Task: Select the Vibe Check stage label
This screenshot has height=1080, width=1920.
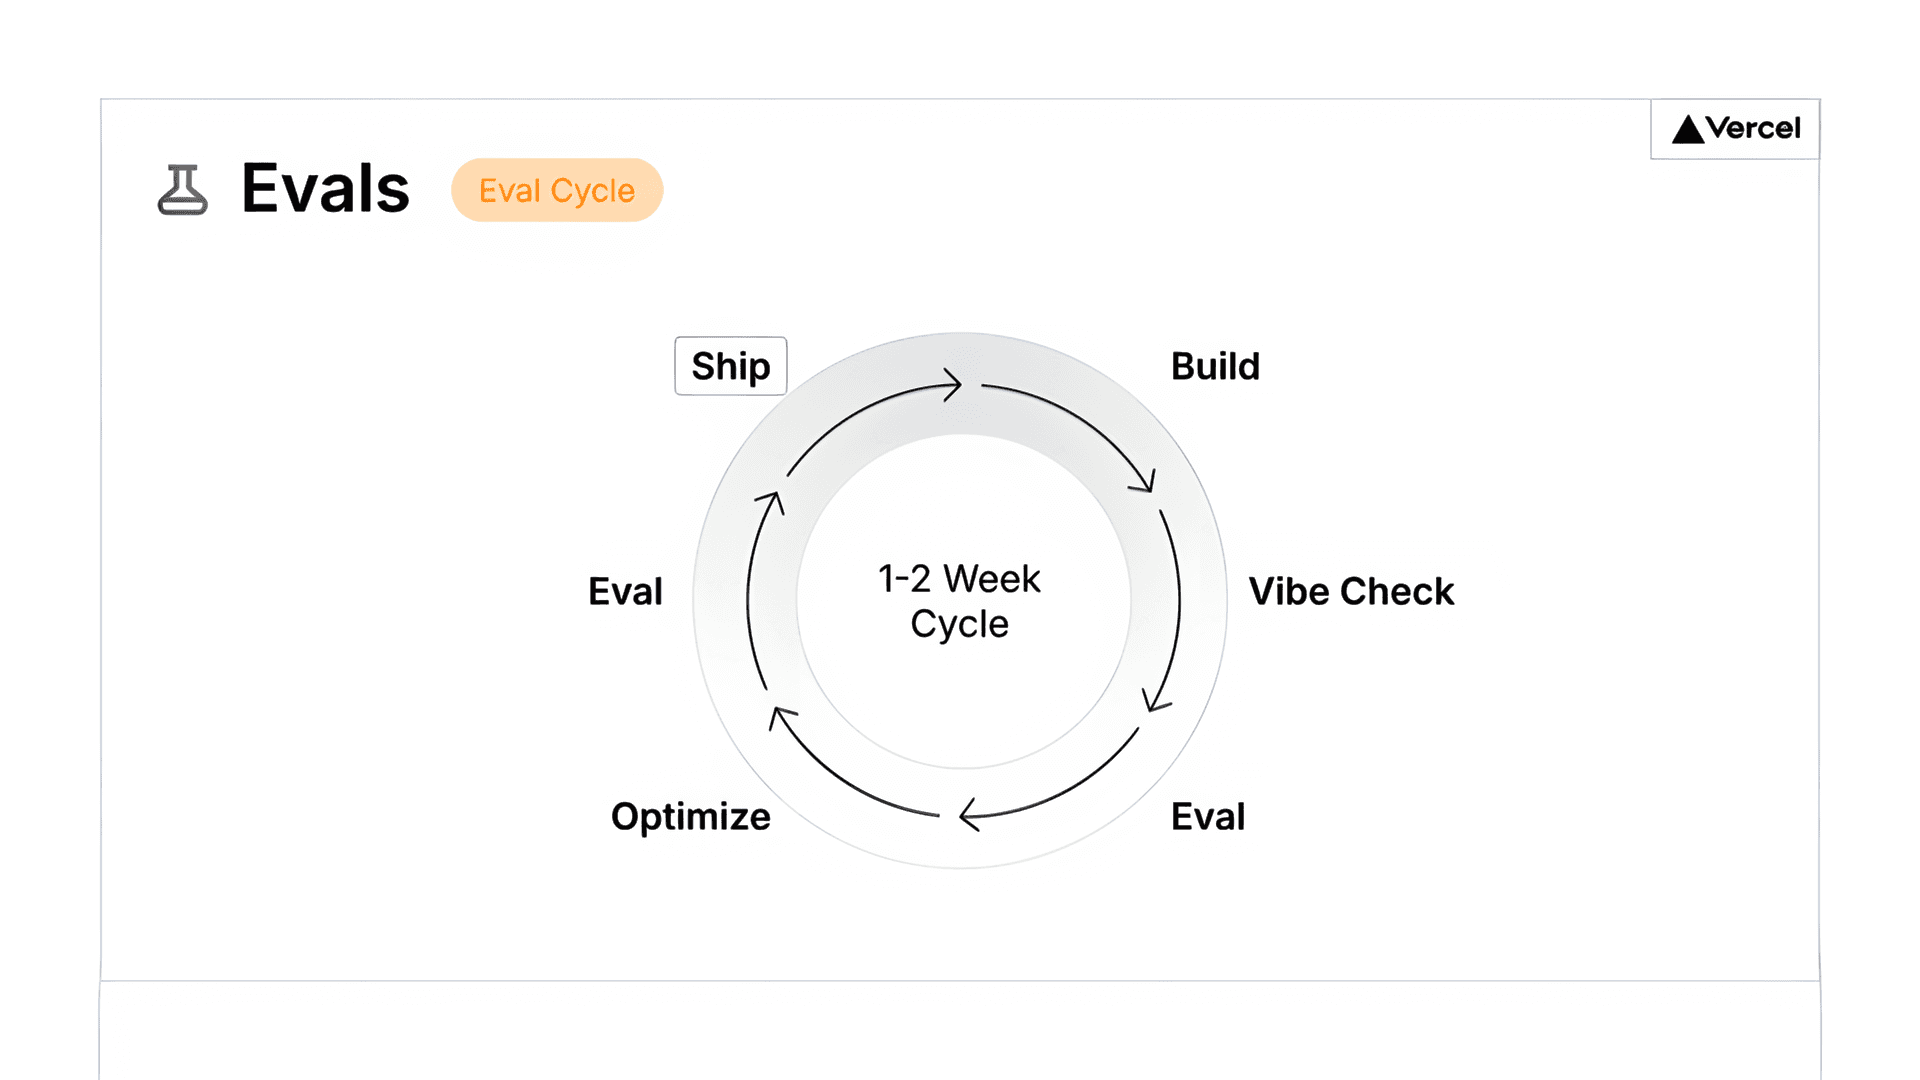Action: coord(1351,592)
